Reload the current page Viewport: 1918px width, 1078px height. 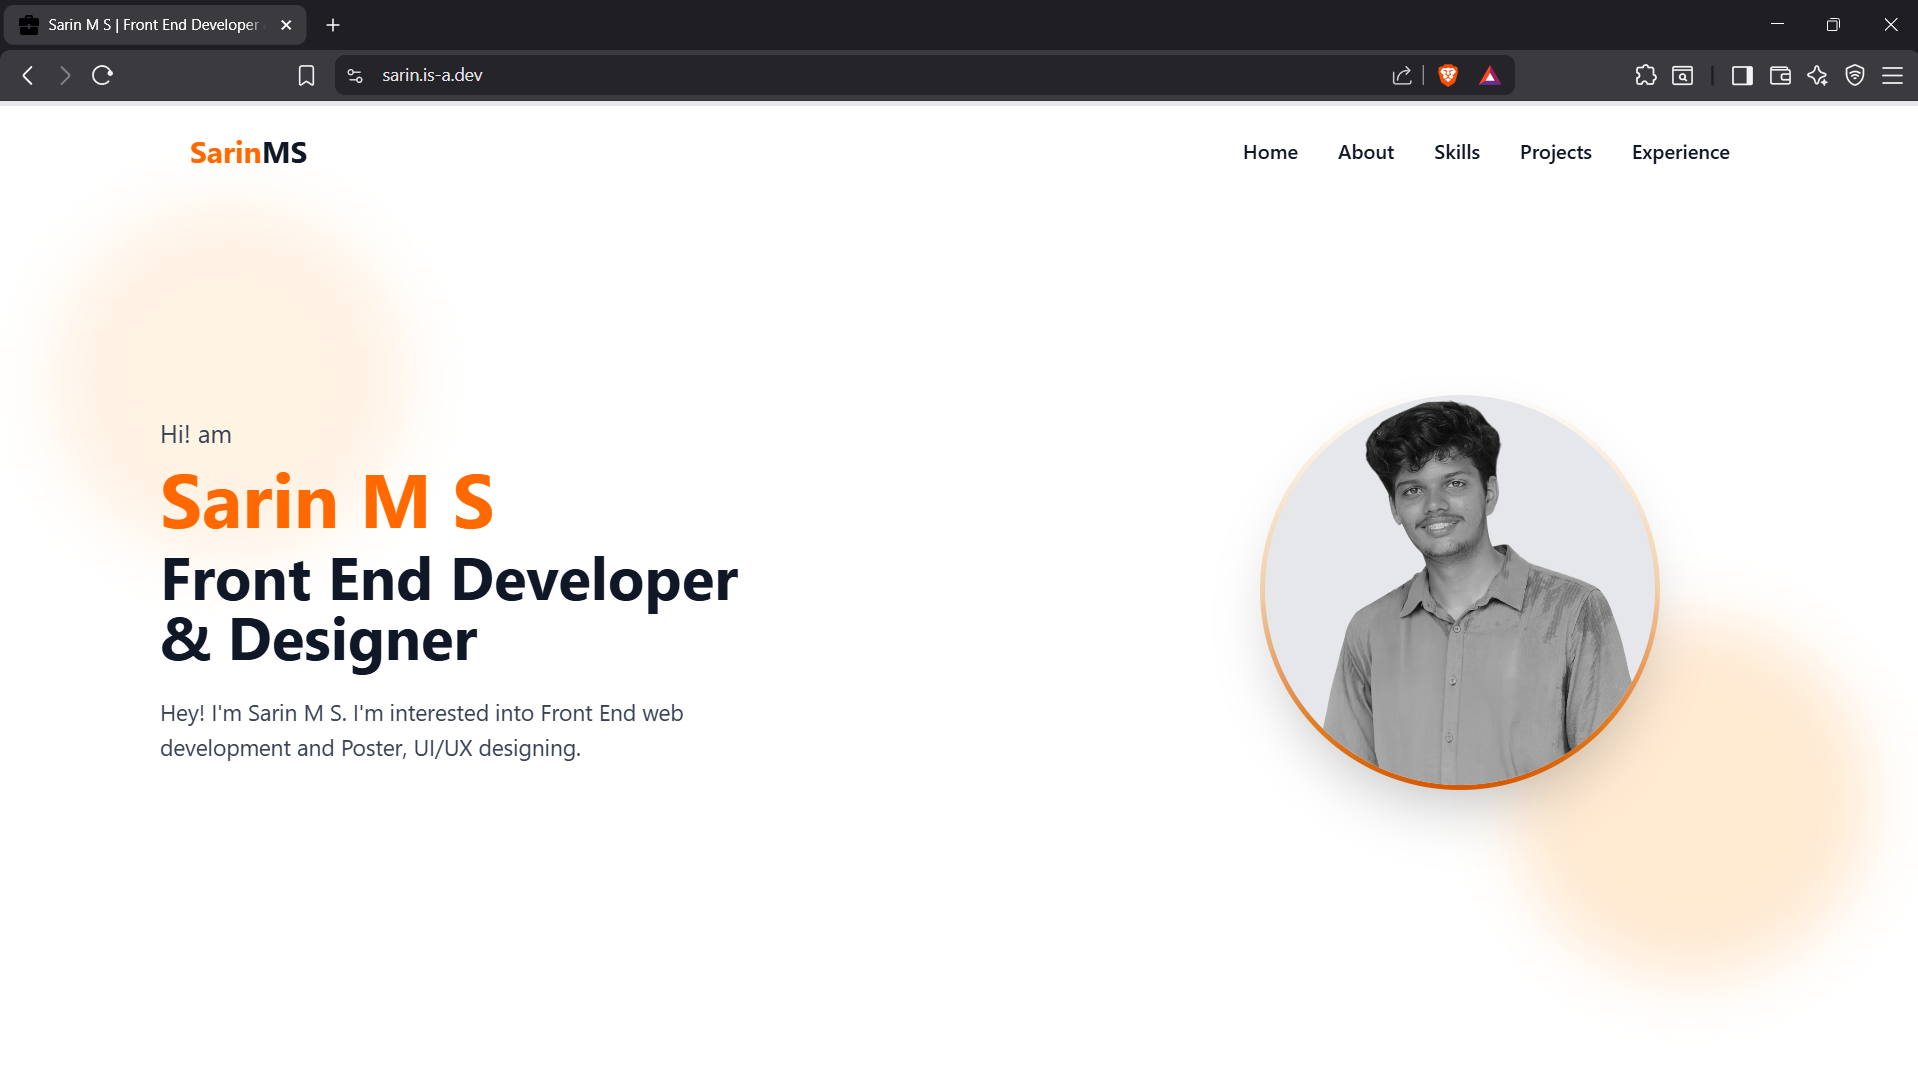(x=102, y=75)
